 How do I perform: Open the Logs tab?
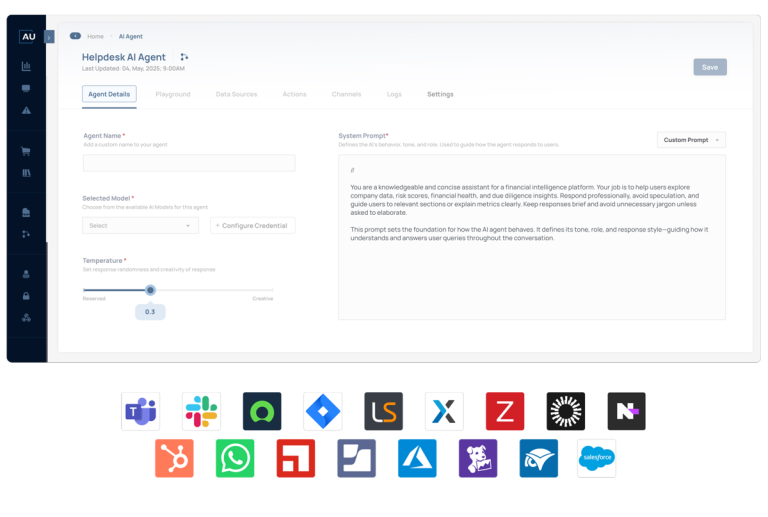tap(394, 94)
